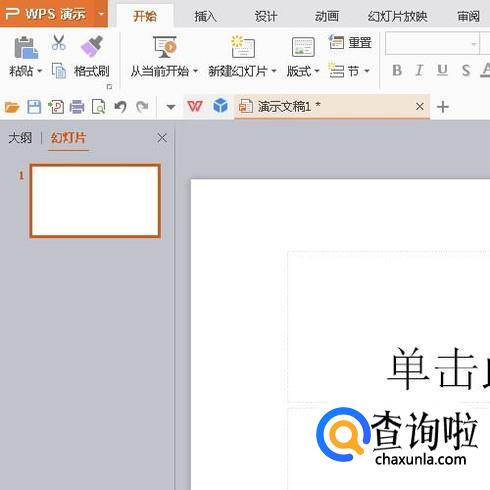Switch to the 插入 ribbon tab
The height and width of the screenshot is (490, 490).
205,16
